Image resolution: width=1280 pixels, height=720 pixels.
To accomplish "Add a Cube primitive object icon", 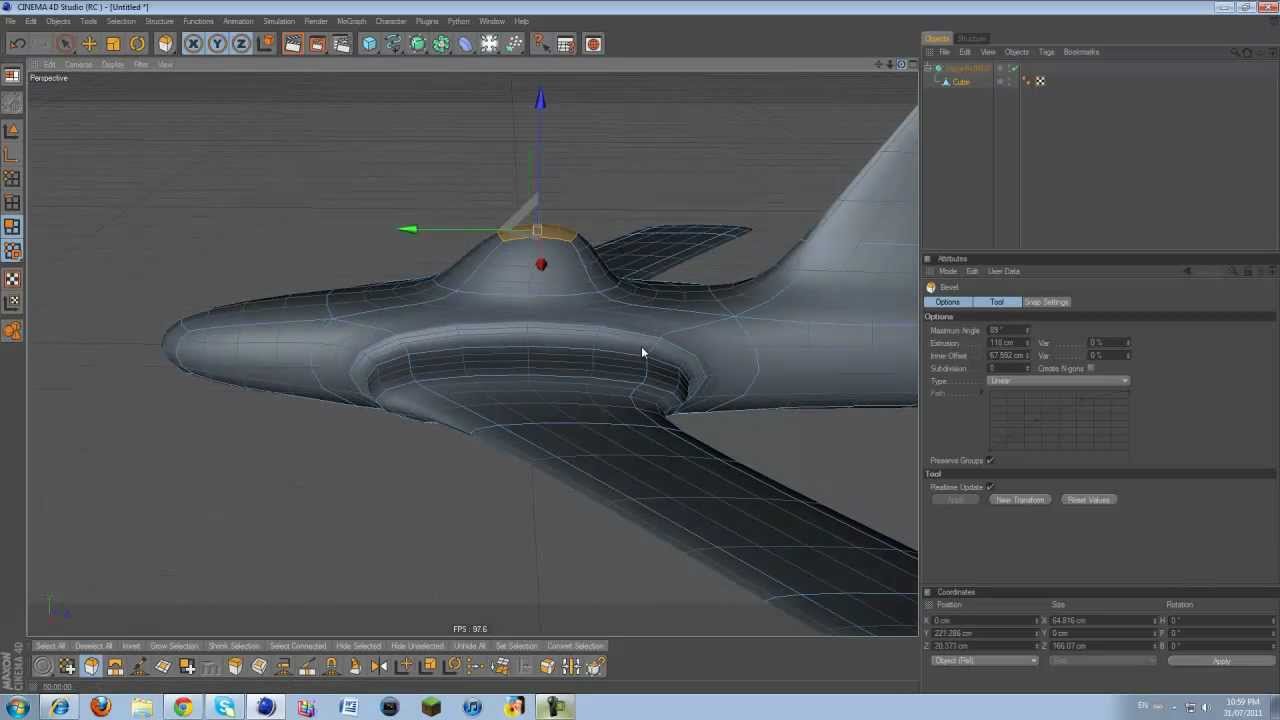I will [x=369, y=44].
